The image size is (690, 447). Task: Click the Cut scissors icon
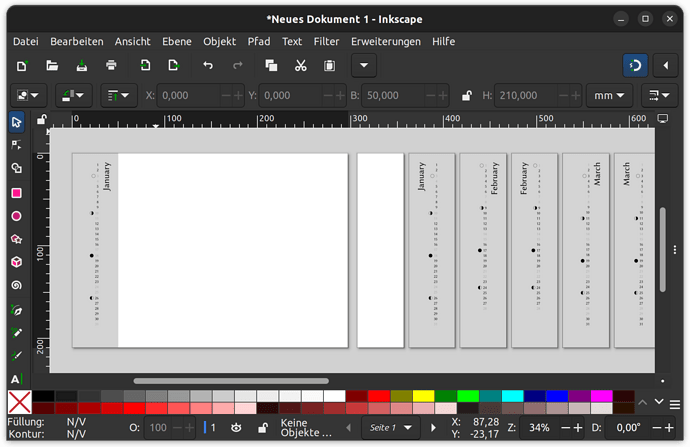[300, 66]
